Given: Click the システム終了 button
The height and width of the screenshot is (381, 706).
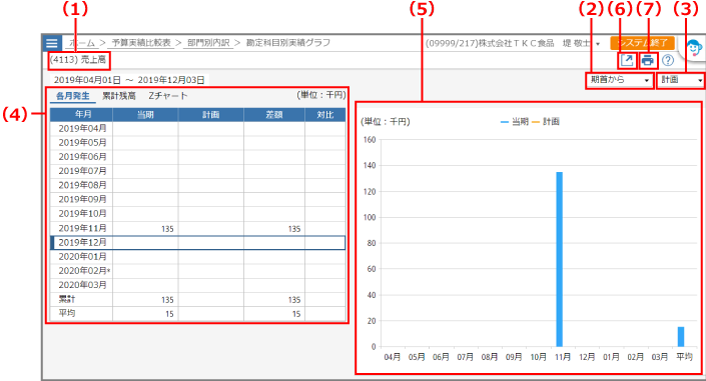Looking at the screenshot, I should [643, 43].
